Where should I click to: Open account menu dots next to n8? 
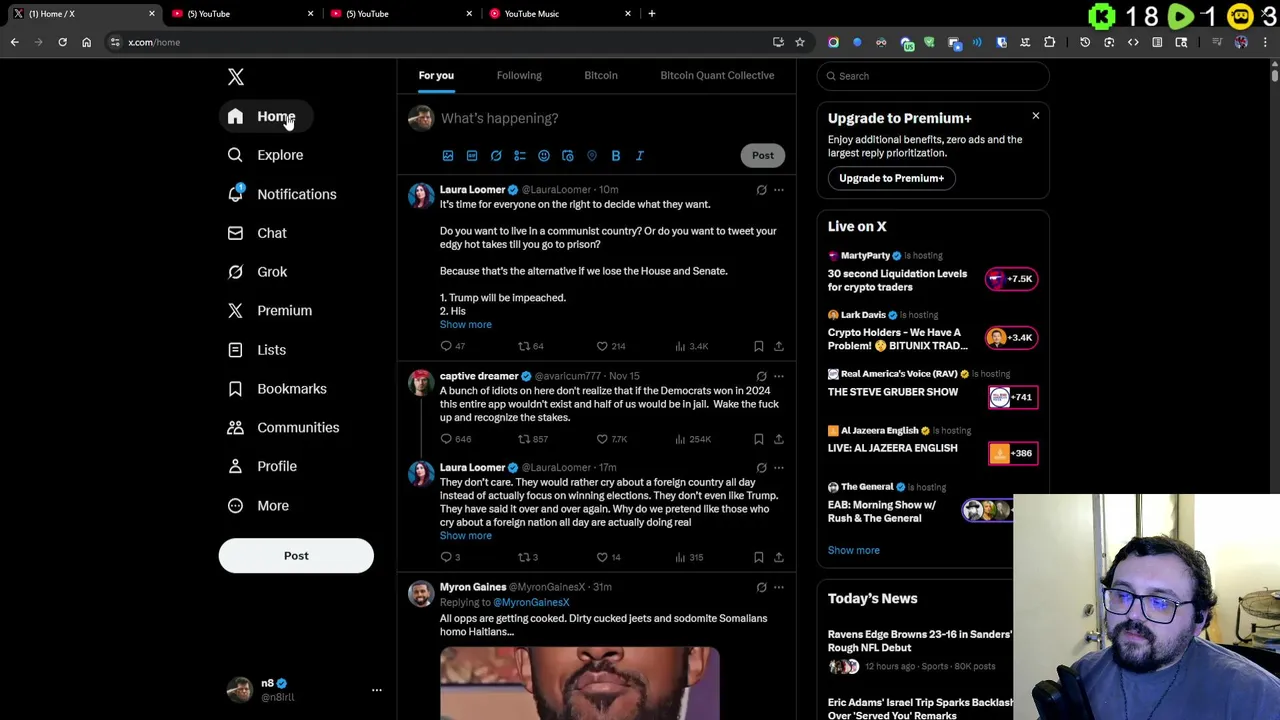(377, 690)
